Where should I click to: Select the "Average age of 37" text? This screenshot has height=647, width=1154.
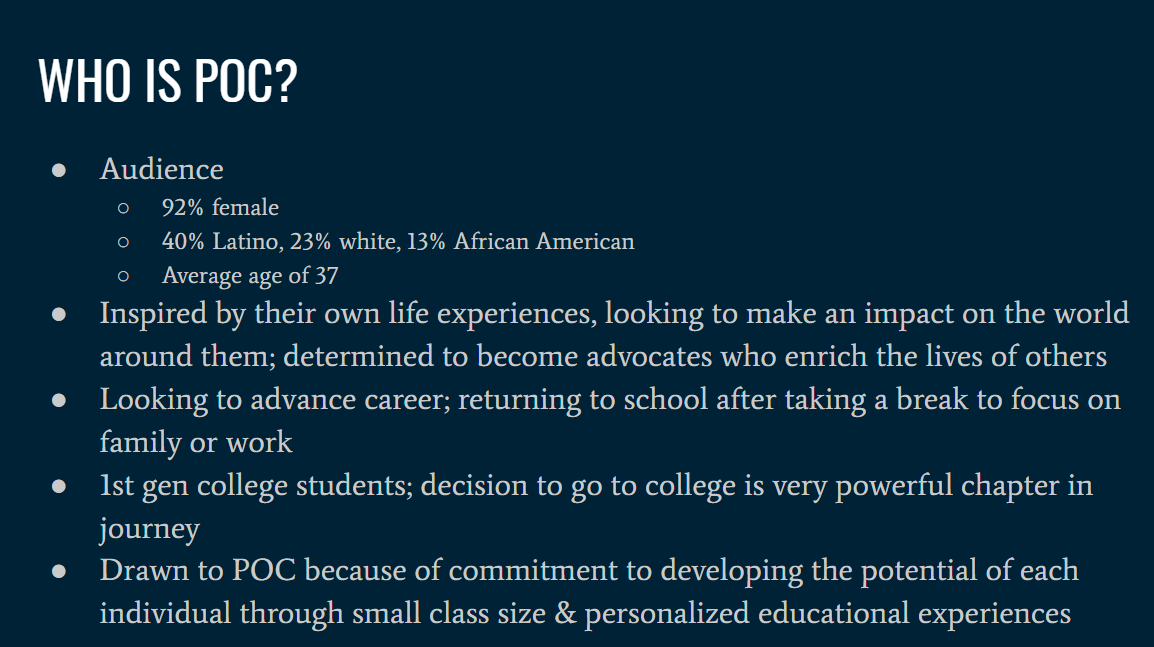click(249, 276)
